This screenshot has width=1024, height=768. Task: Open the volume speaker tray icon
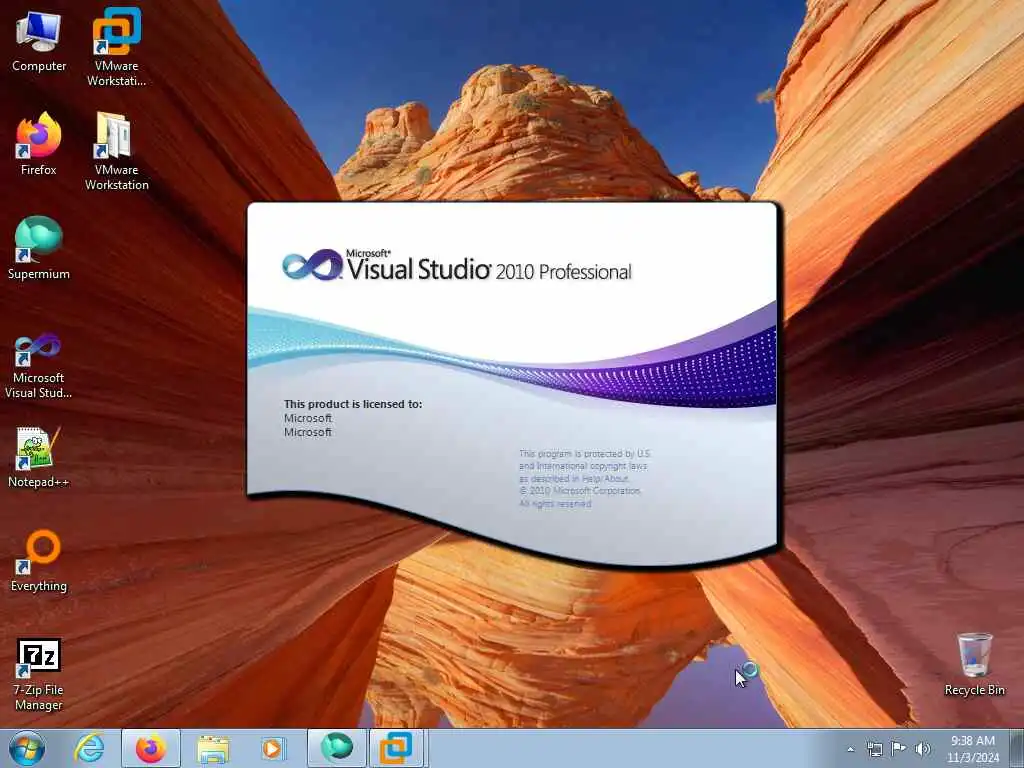[x=923, y=749]
